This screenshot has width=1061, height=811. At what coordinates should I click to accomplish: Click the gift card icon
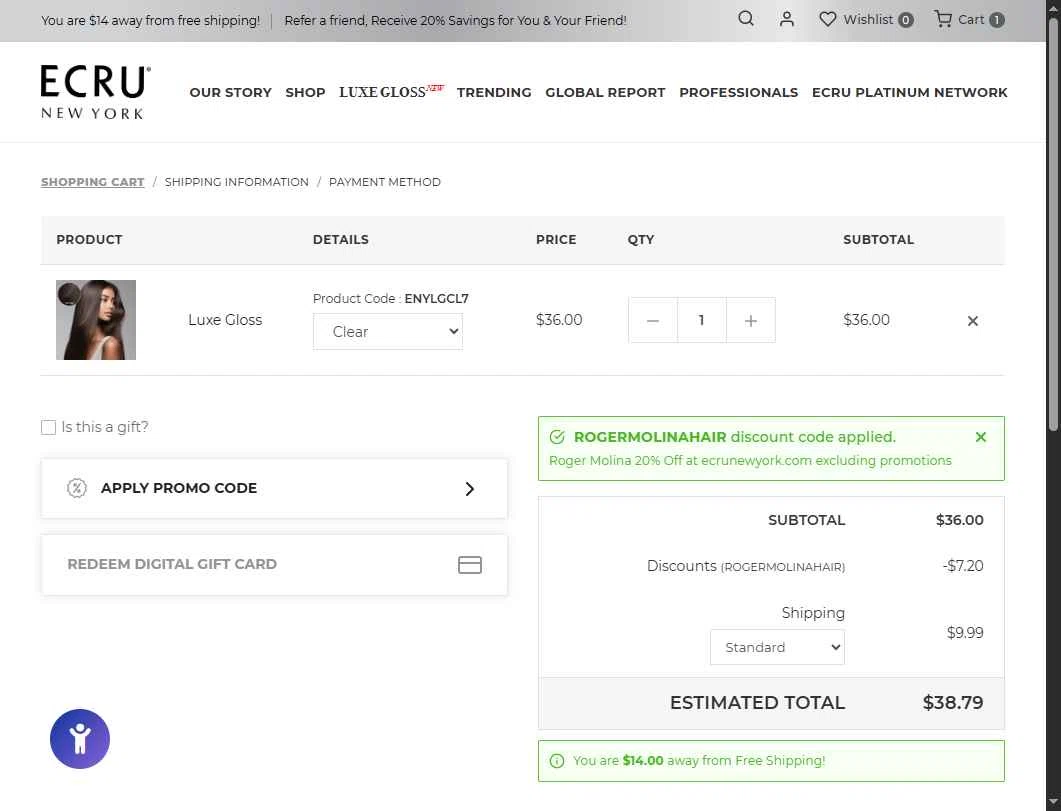(x=470, y=565)
